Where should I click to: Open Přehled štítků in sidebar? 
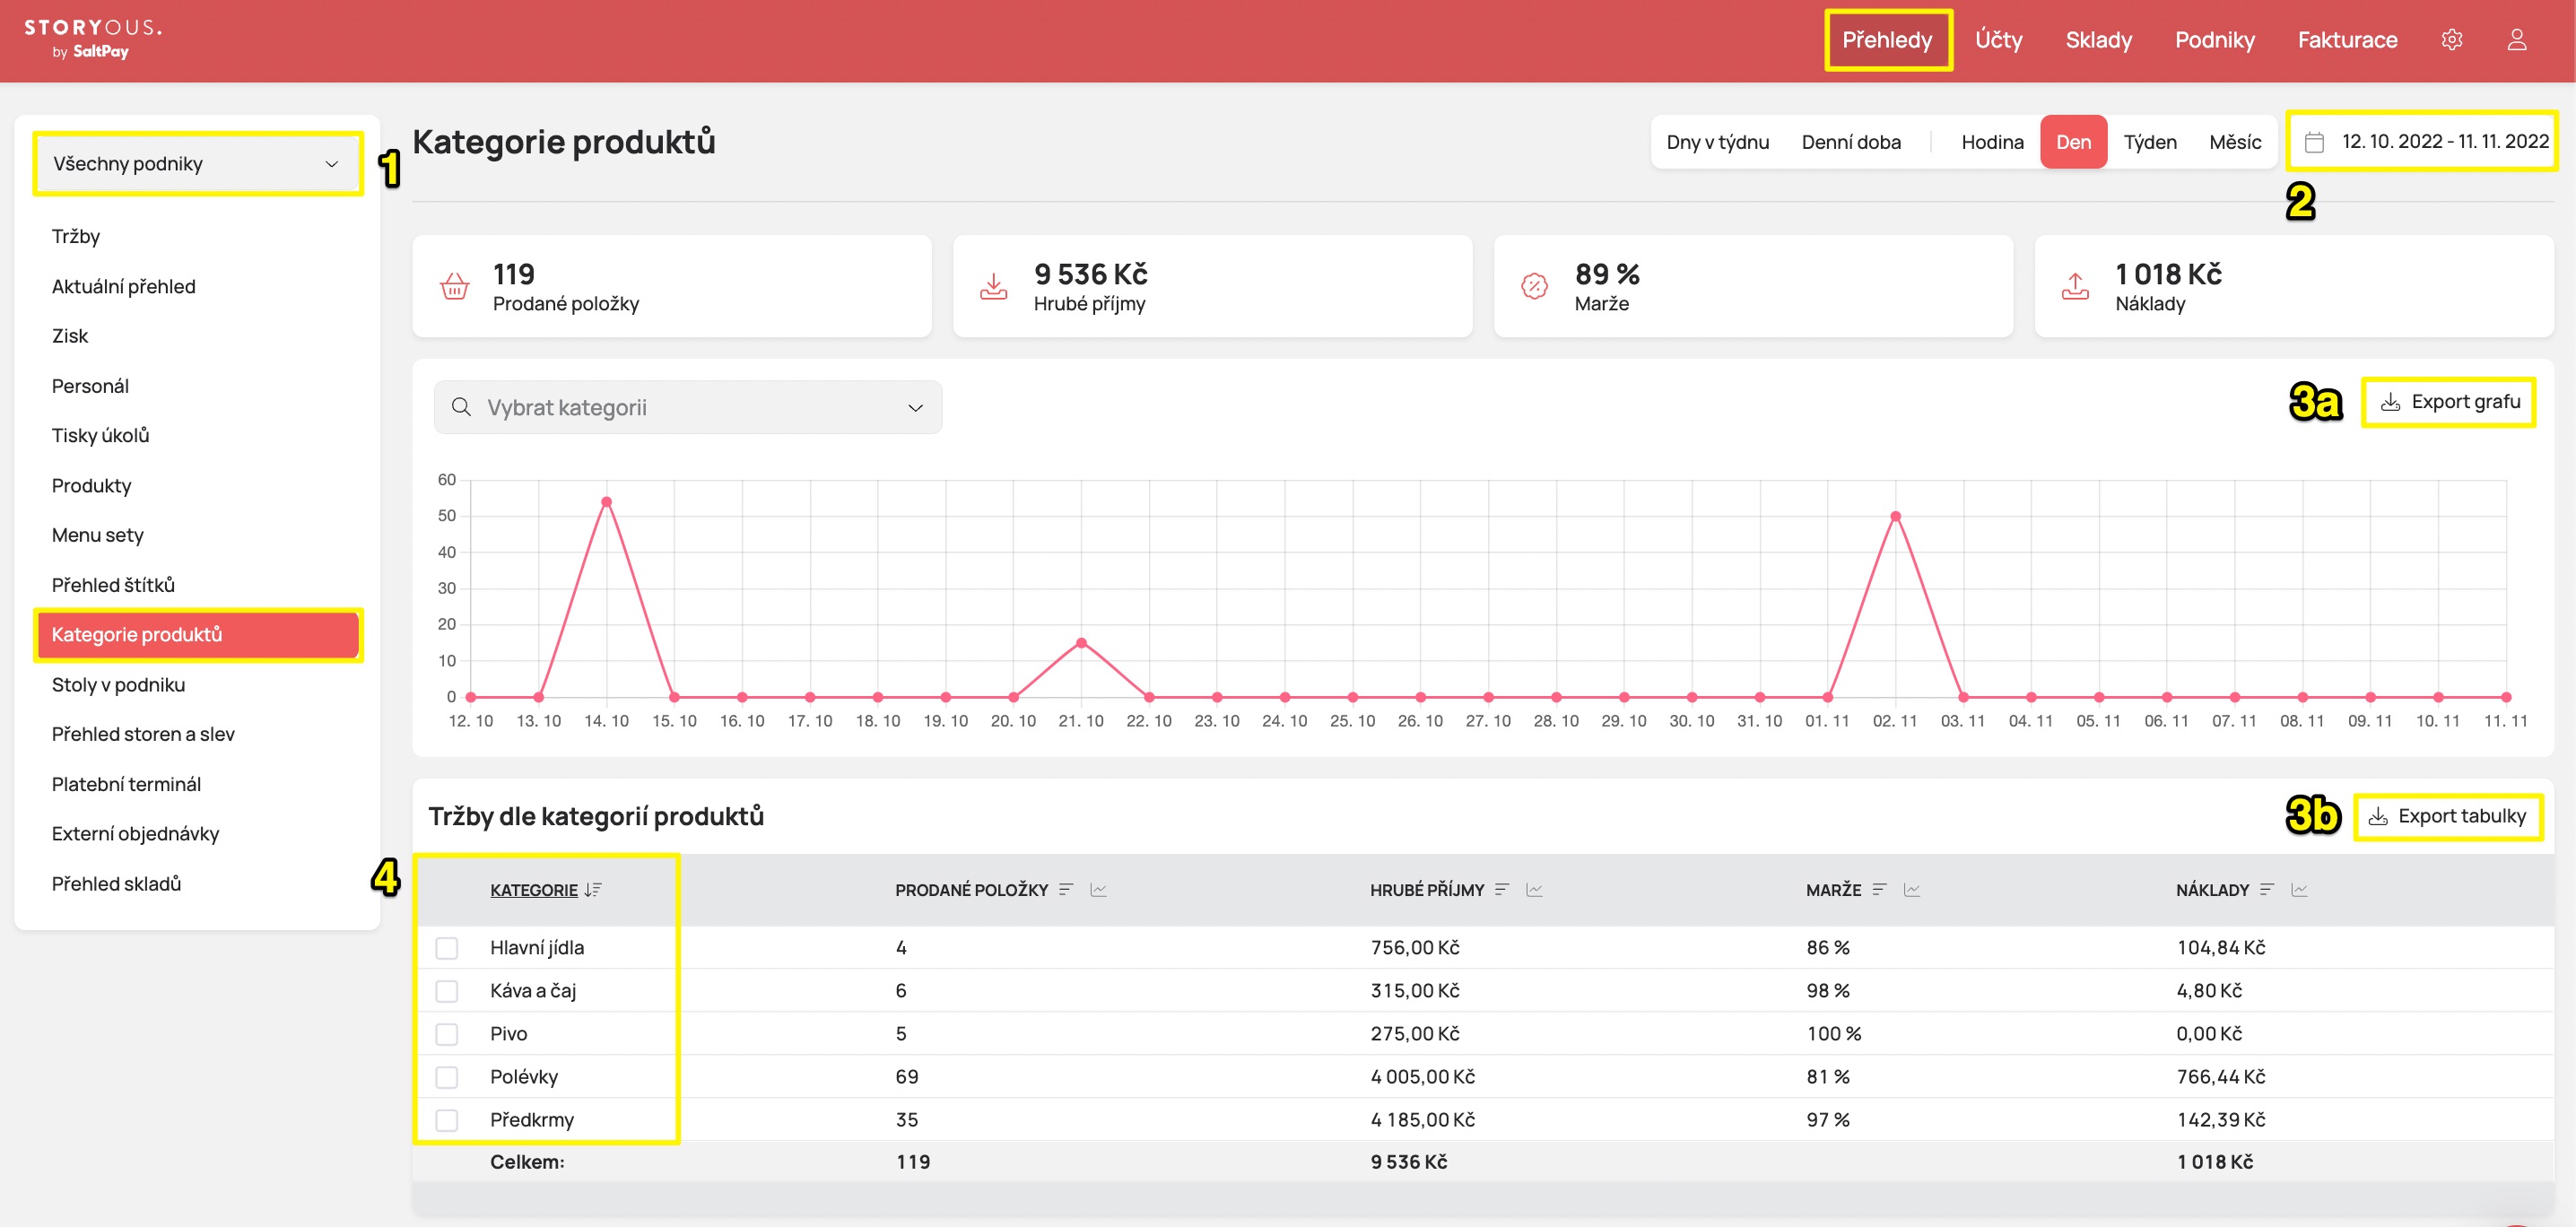point(113,585)
